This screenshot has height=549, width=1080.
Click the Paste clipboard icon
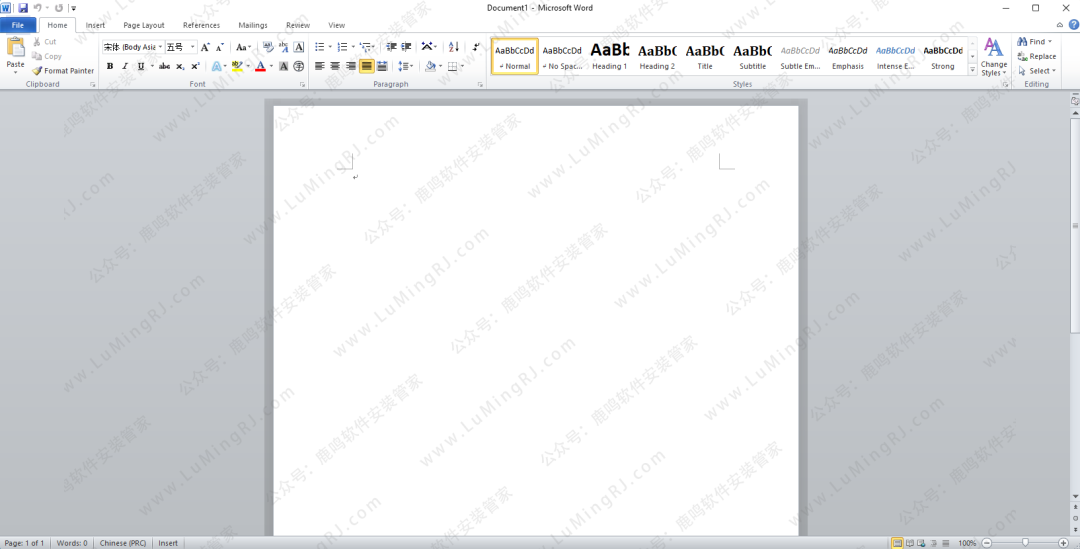(15, 48)
